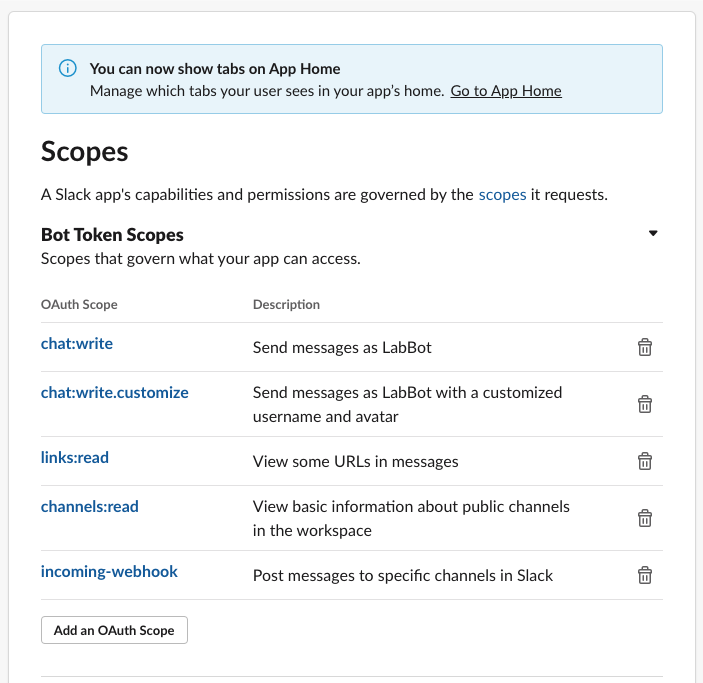Screen dimensions: 703x683
Task: Open the Go to App Home link
Action: tap(505, 91)
